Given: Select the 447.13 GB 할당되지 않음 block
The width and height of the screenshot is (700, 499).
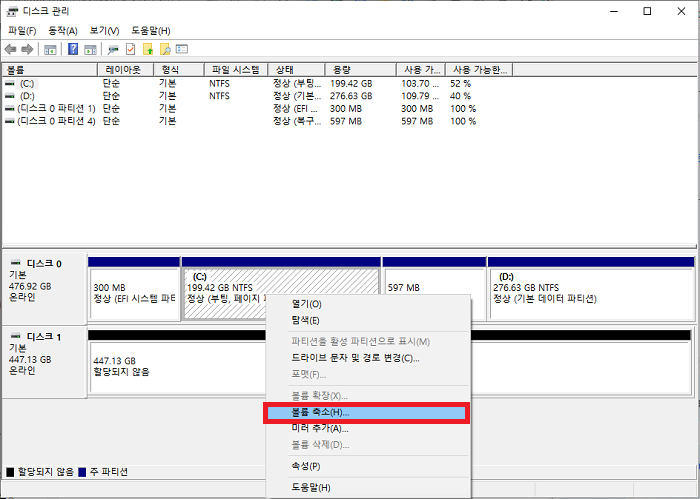Looking at the screenshot, I should coord(390,367).
